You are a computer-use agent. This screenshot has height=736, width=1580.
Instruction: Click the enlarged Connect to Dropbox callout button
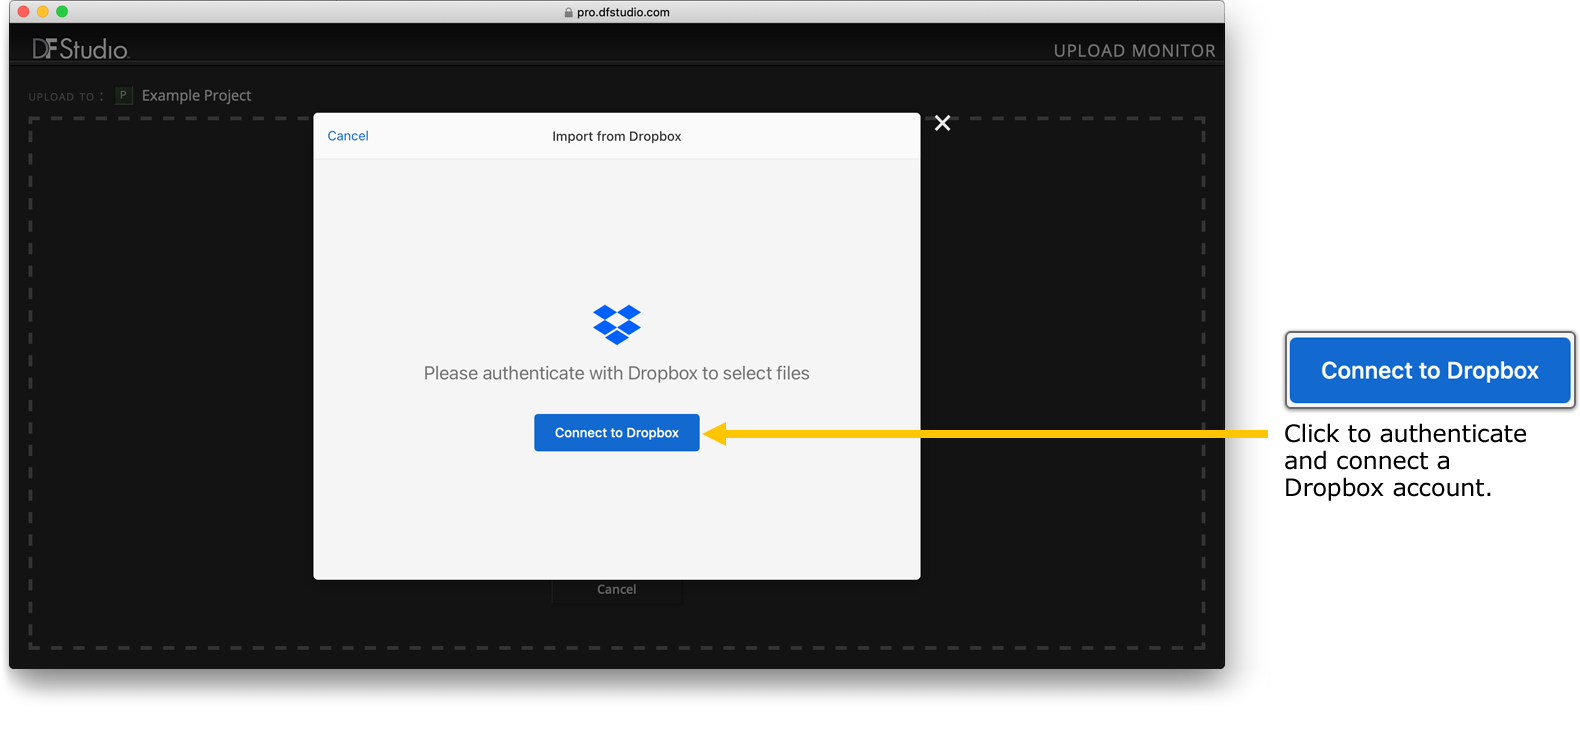[1430, 370]
